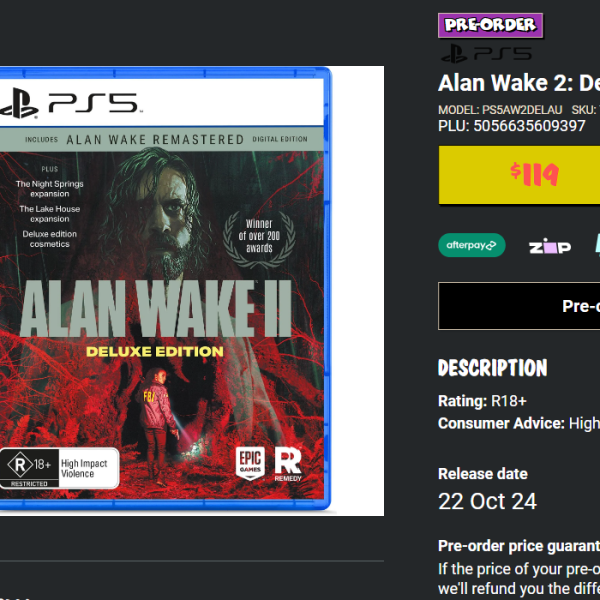Click the Winner of over 200 awards laurel

tap(259, 236)
